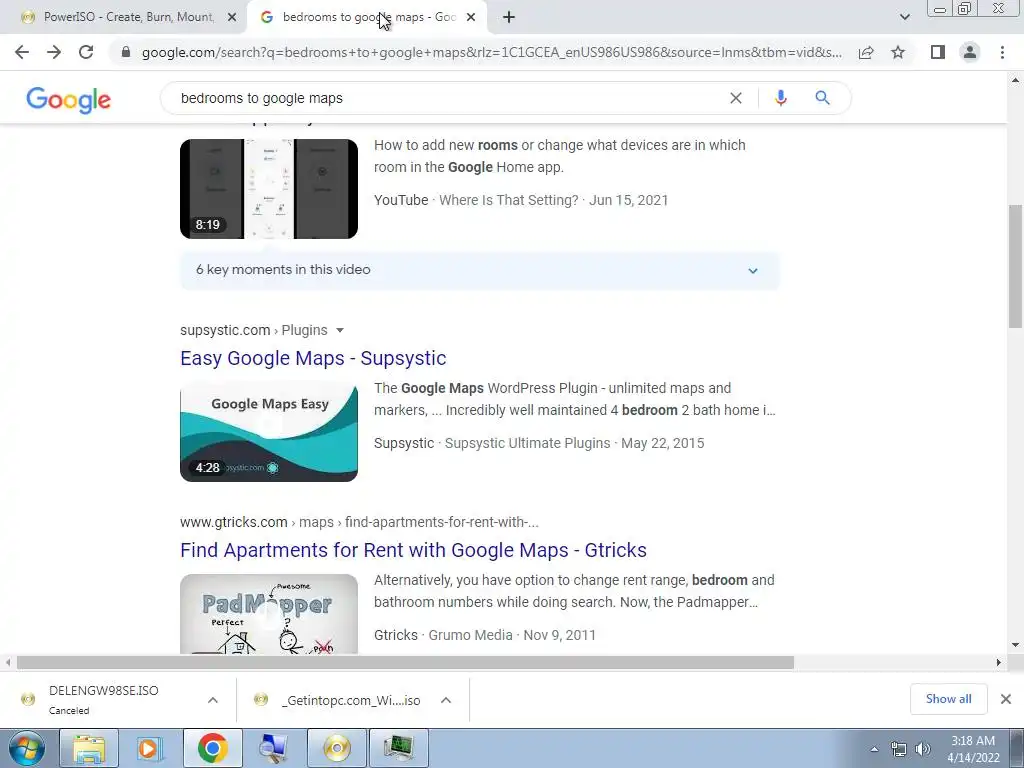
Task: Submit search with magnifier icon
Action: point(822,98)
